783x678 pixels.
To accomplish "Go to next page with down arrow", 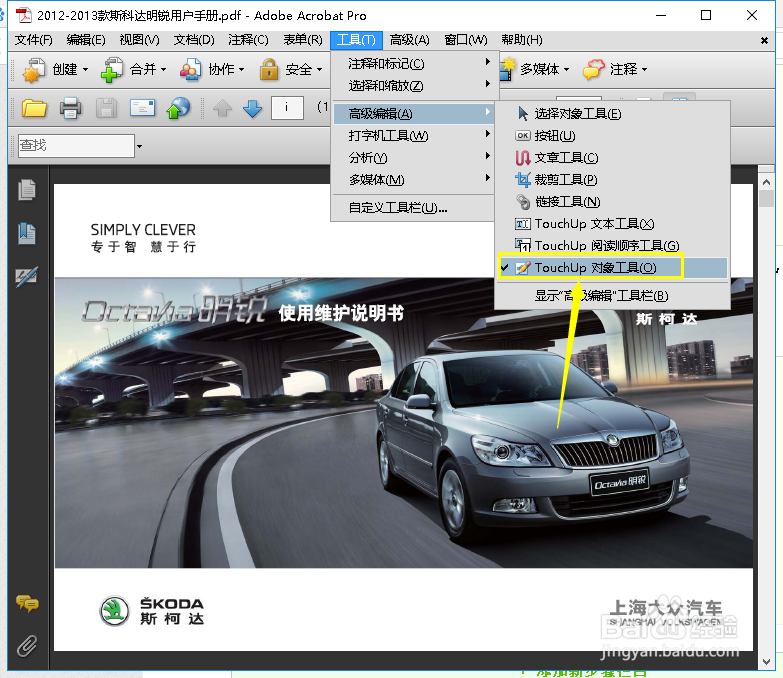I will tap(253, 108).
